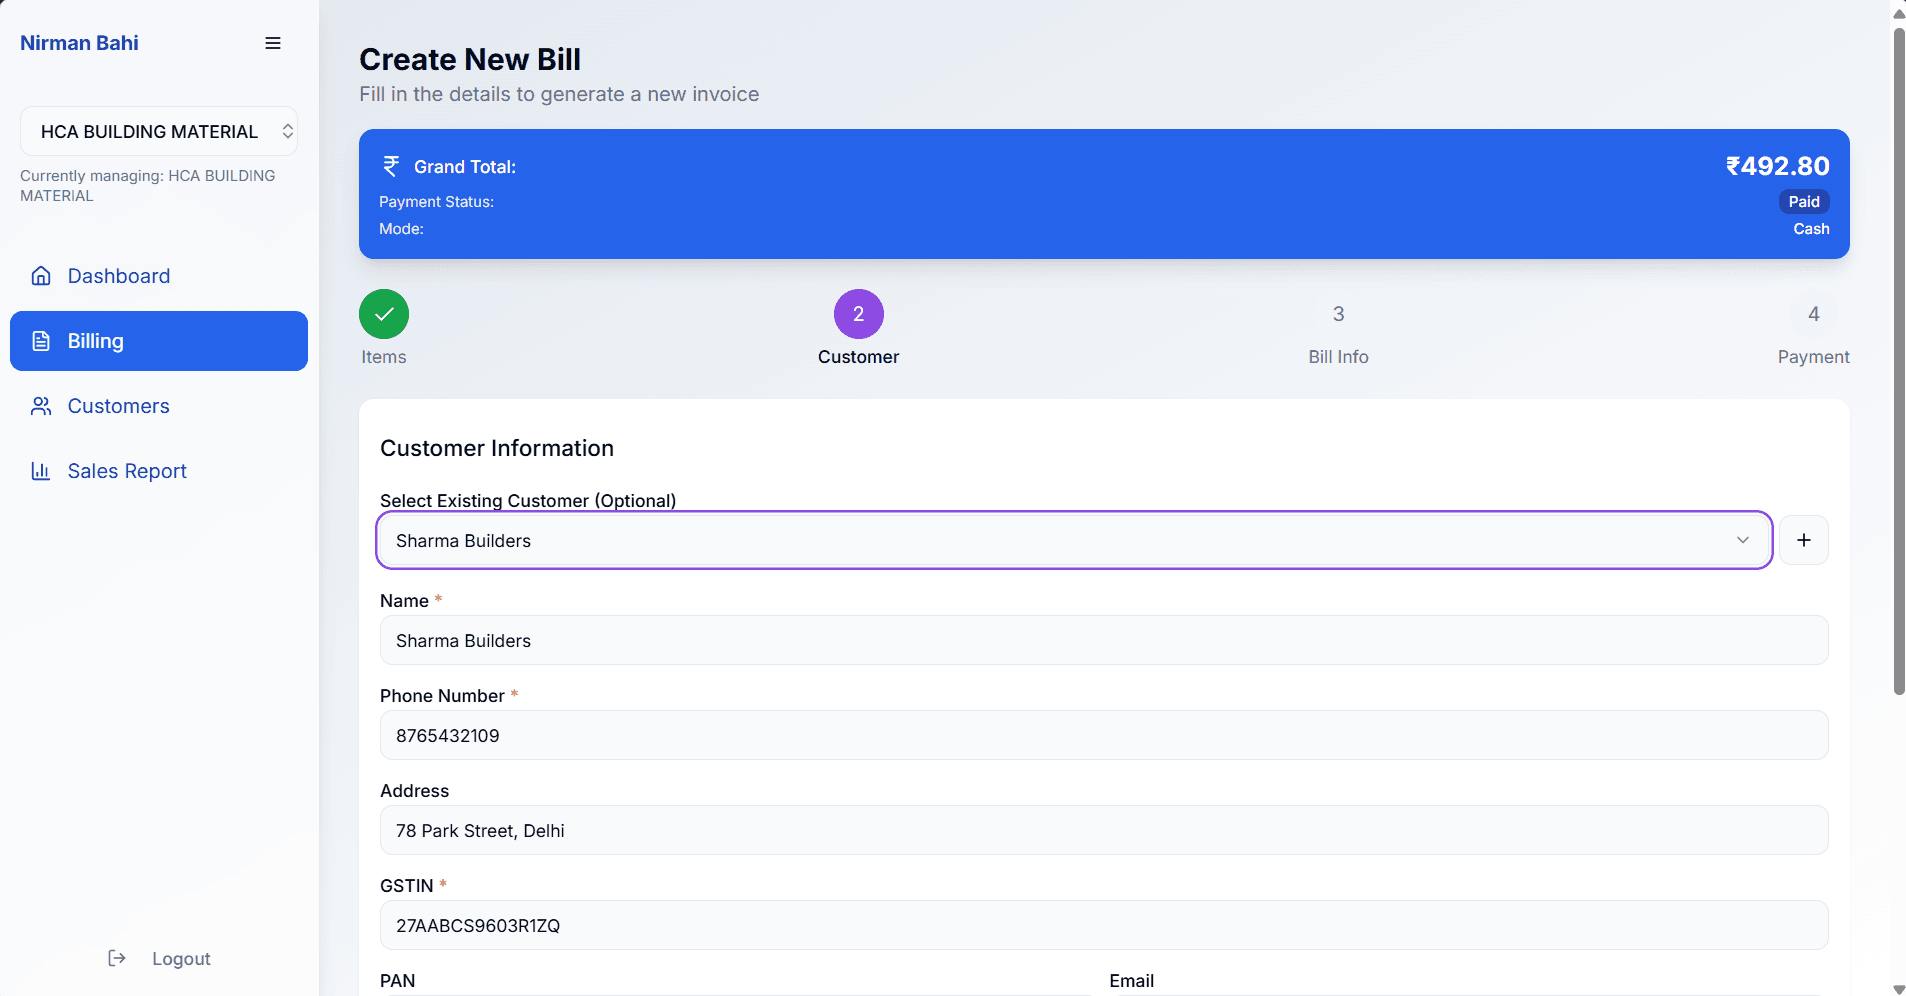Image resolution: width=1906 pixels, height=996 pixels.
Task: Click the Nirman Bahi logo text
Action: [79, 43]
